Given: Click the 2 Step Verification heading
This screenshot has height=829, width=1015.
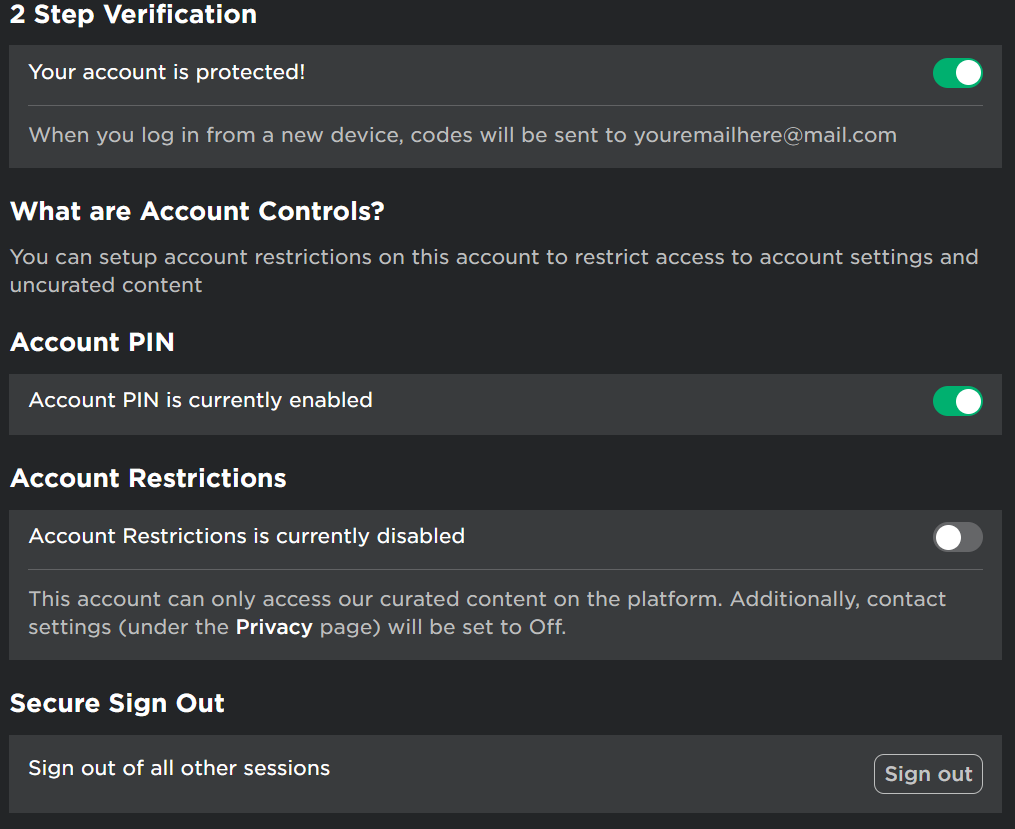Looking at the screenshot, I should pyautogui.click(x=133, y=15).
